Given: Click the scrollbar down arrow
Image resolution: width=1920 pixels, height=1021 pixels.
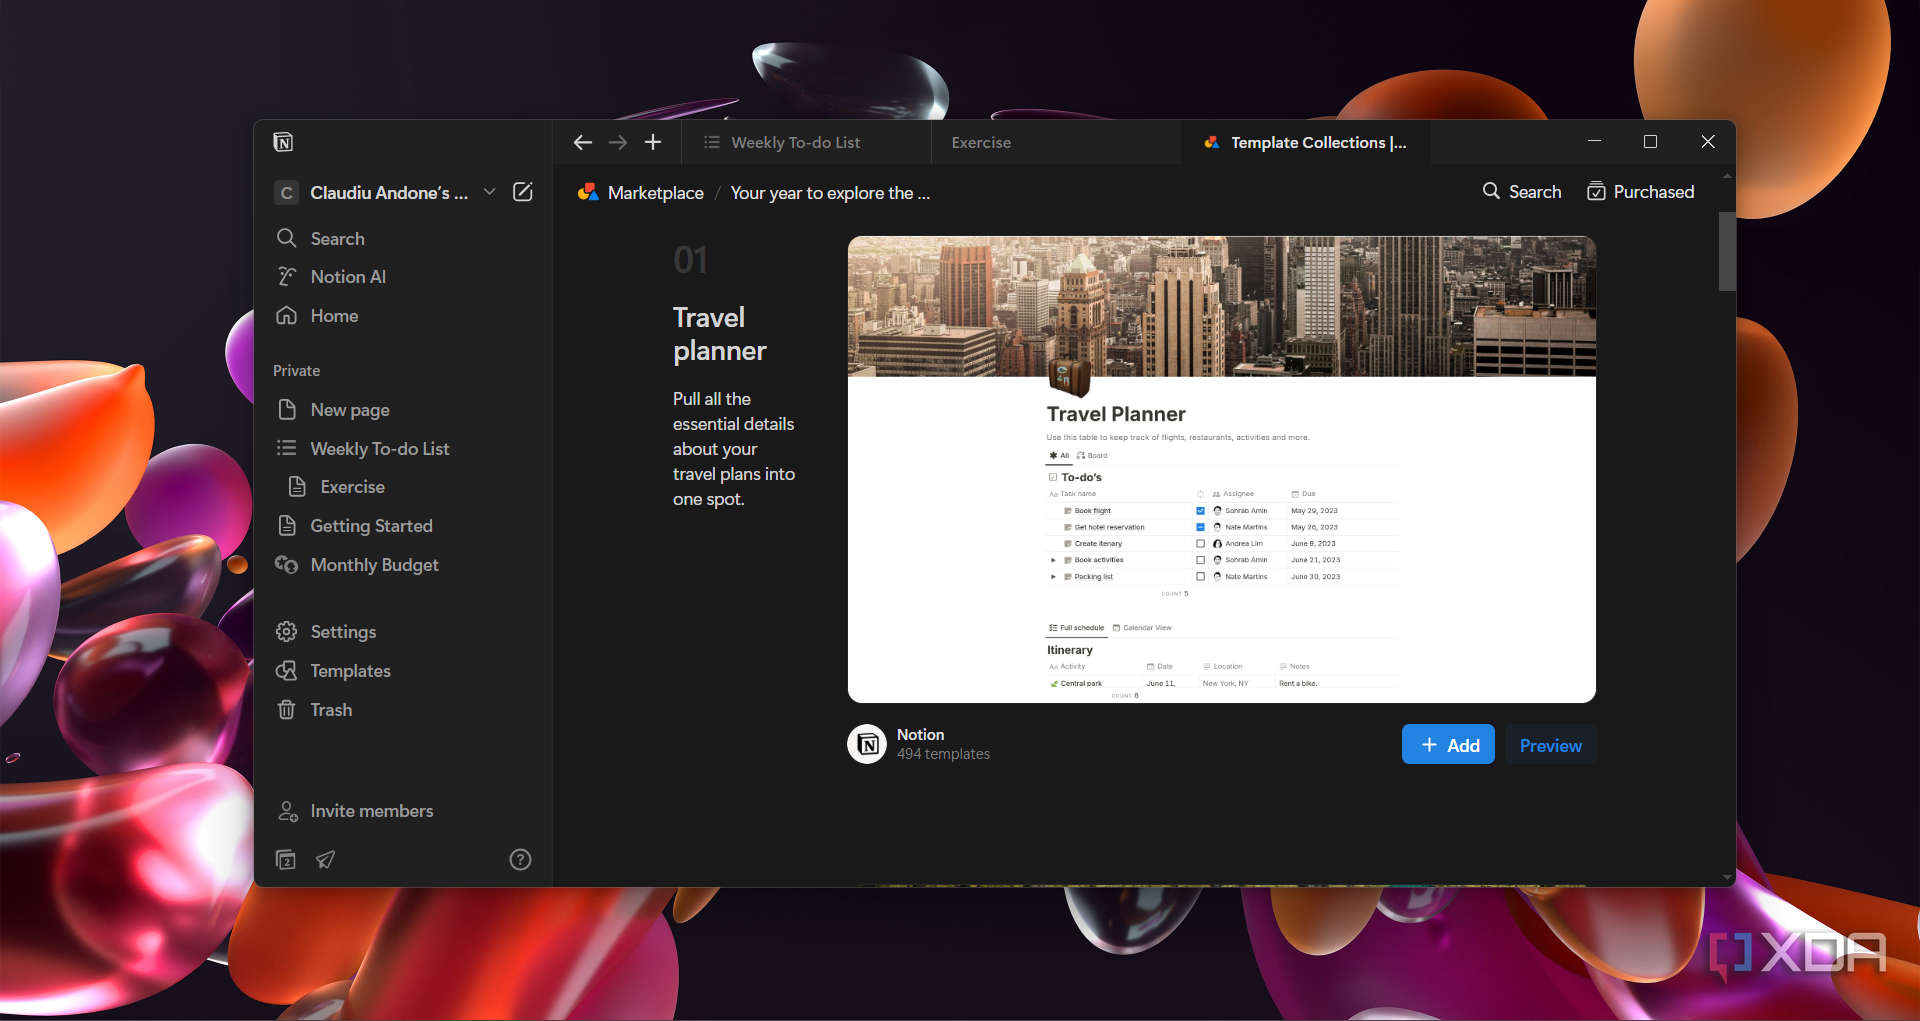Looking at the screenshot, I should tap(1727, 878).
